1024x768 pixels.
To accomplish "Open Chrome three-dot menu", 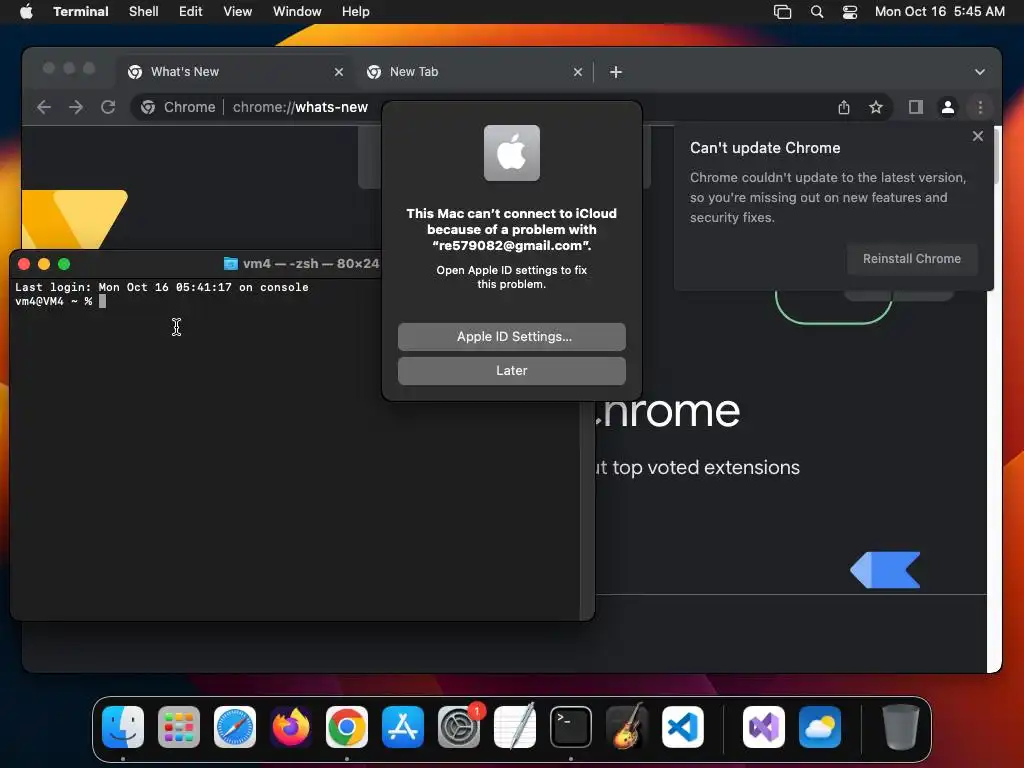I will 980,107.
